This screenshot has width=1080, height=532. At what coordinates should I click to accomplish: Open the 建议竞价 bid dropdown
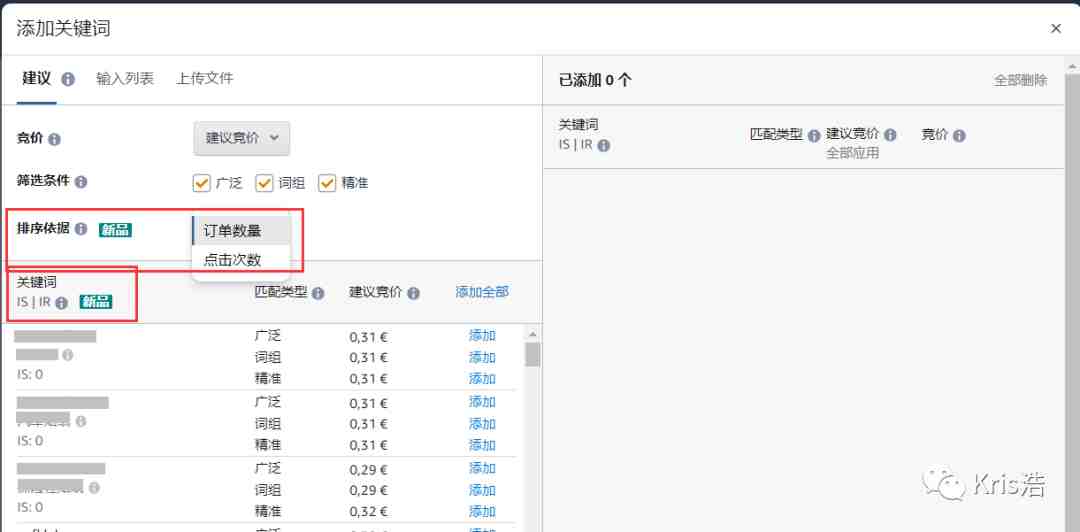[x=242, y=139]
